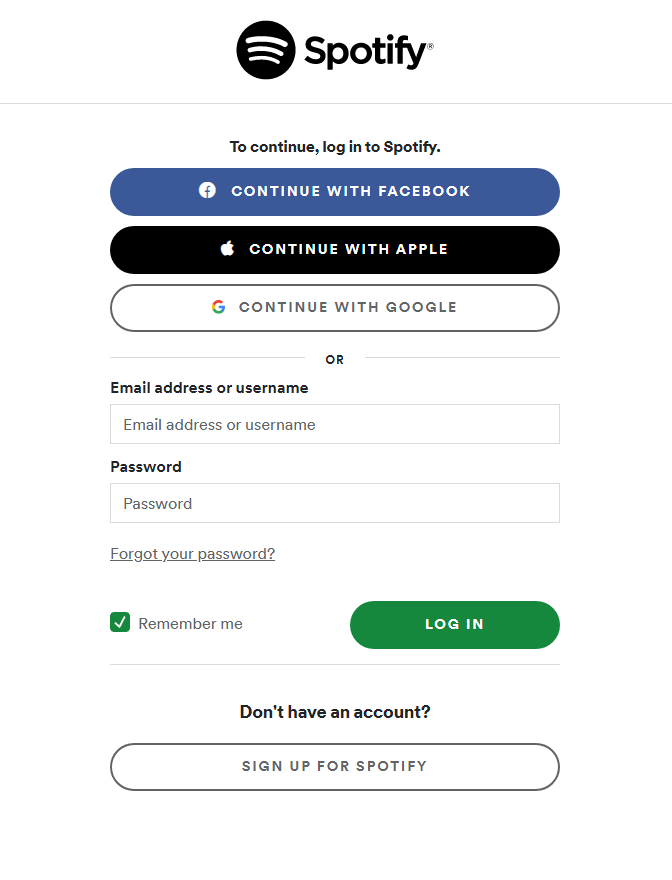The width and height of the screenshot is (672, 880).
Task: Choose Sign Up For Spotify
Action: [334, 767]
